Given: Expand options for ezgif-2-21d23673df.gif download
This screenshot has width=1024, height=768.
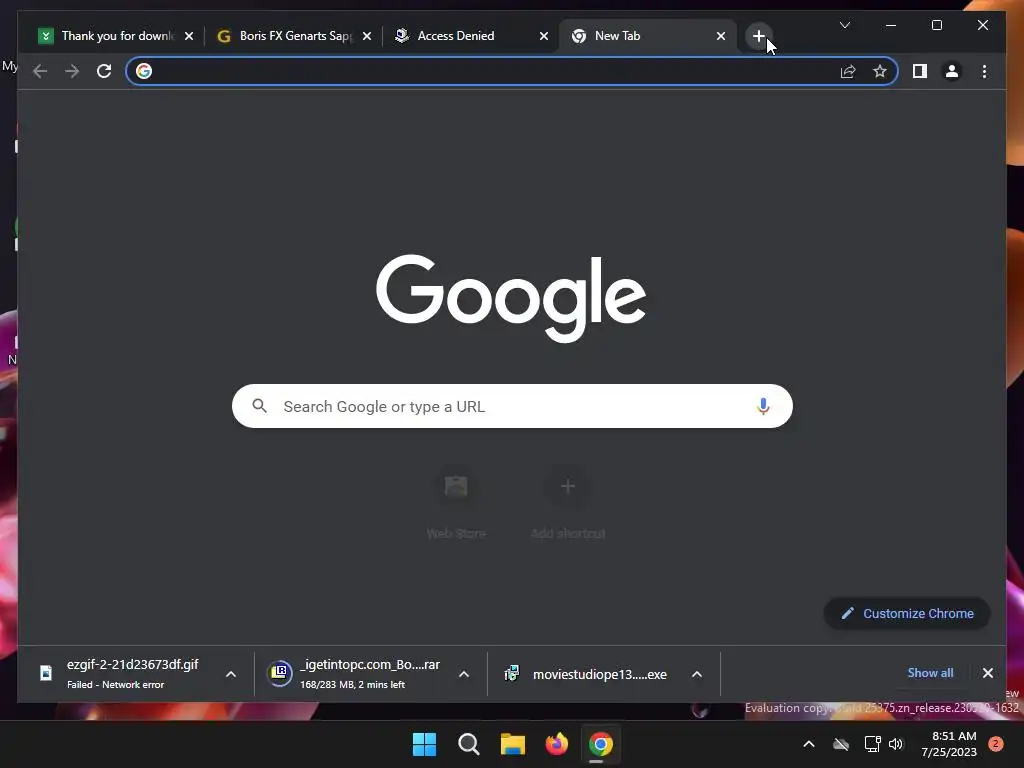Looking at the screenshot, I should (231, 674).
